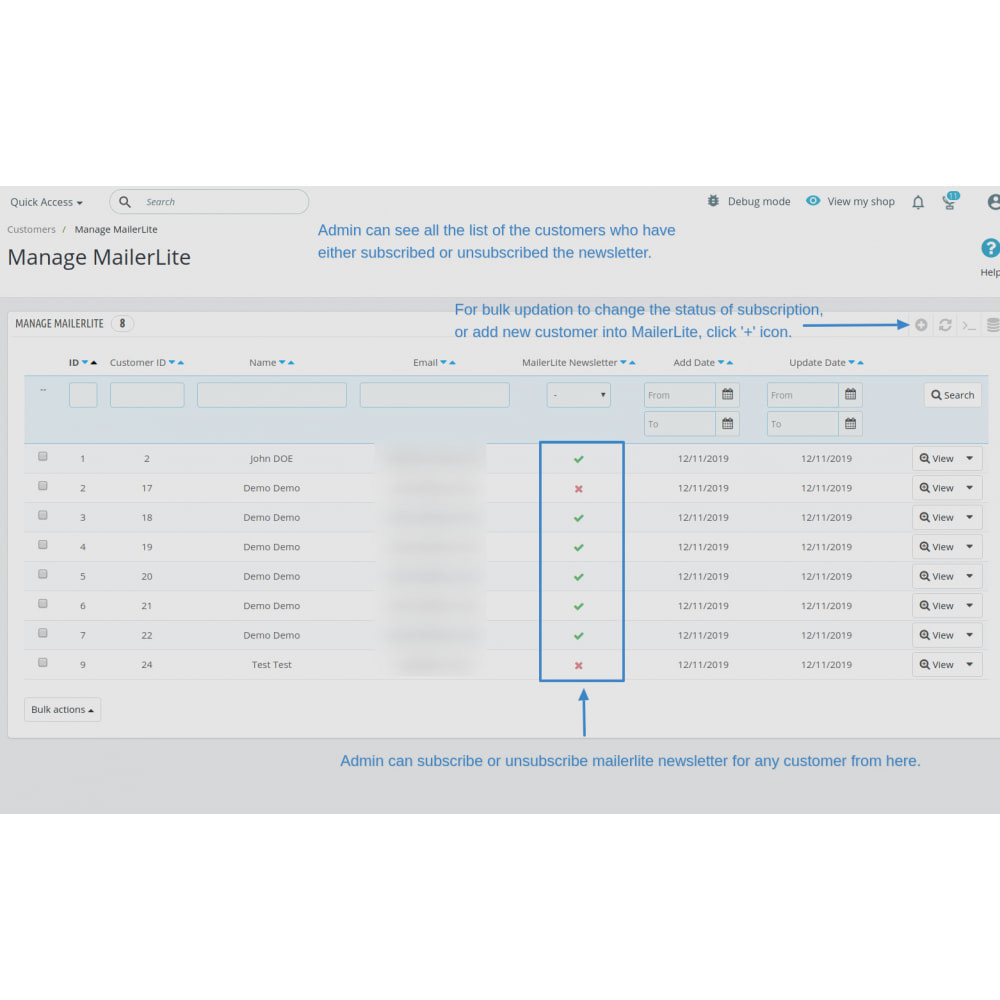Click the Customer ID filter field
Viewport: 1000px width, 1000px height.
point(147,395)
